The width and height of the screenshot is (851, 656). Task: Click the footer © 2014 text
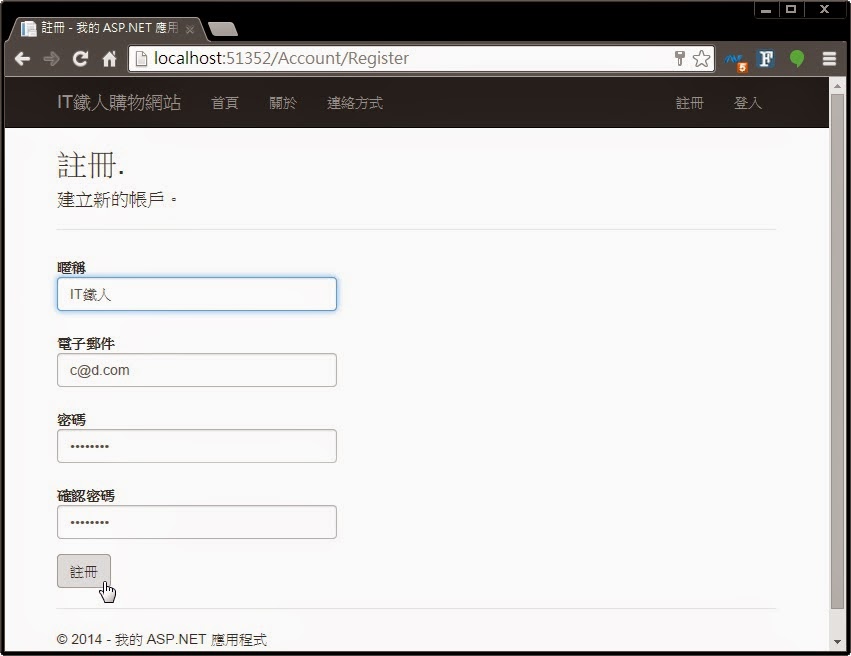click(x=162, y=639)
